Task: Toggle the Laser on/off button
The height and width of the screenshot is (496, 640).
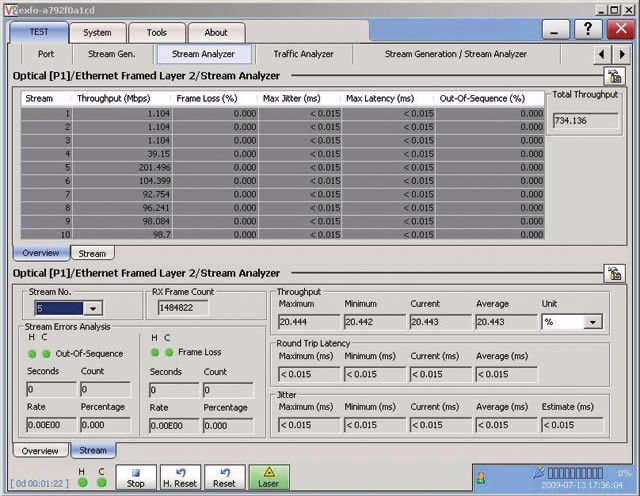Action: 267,476
